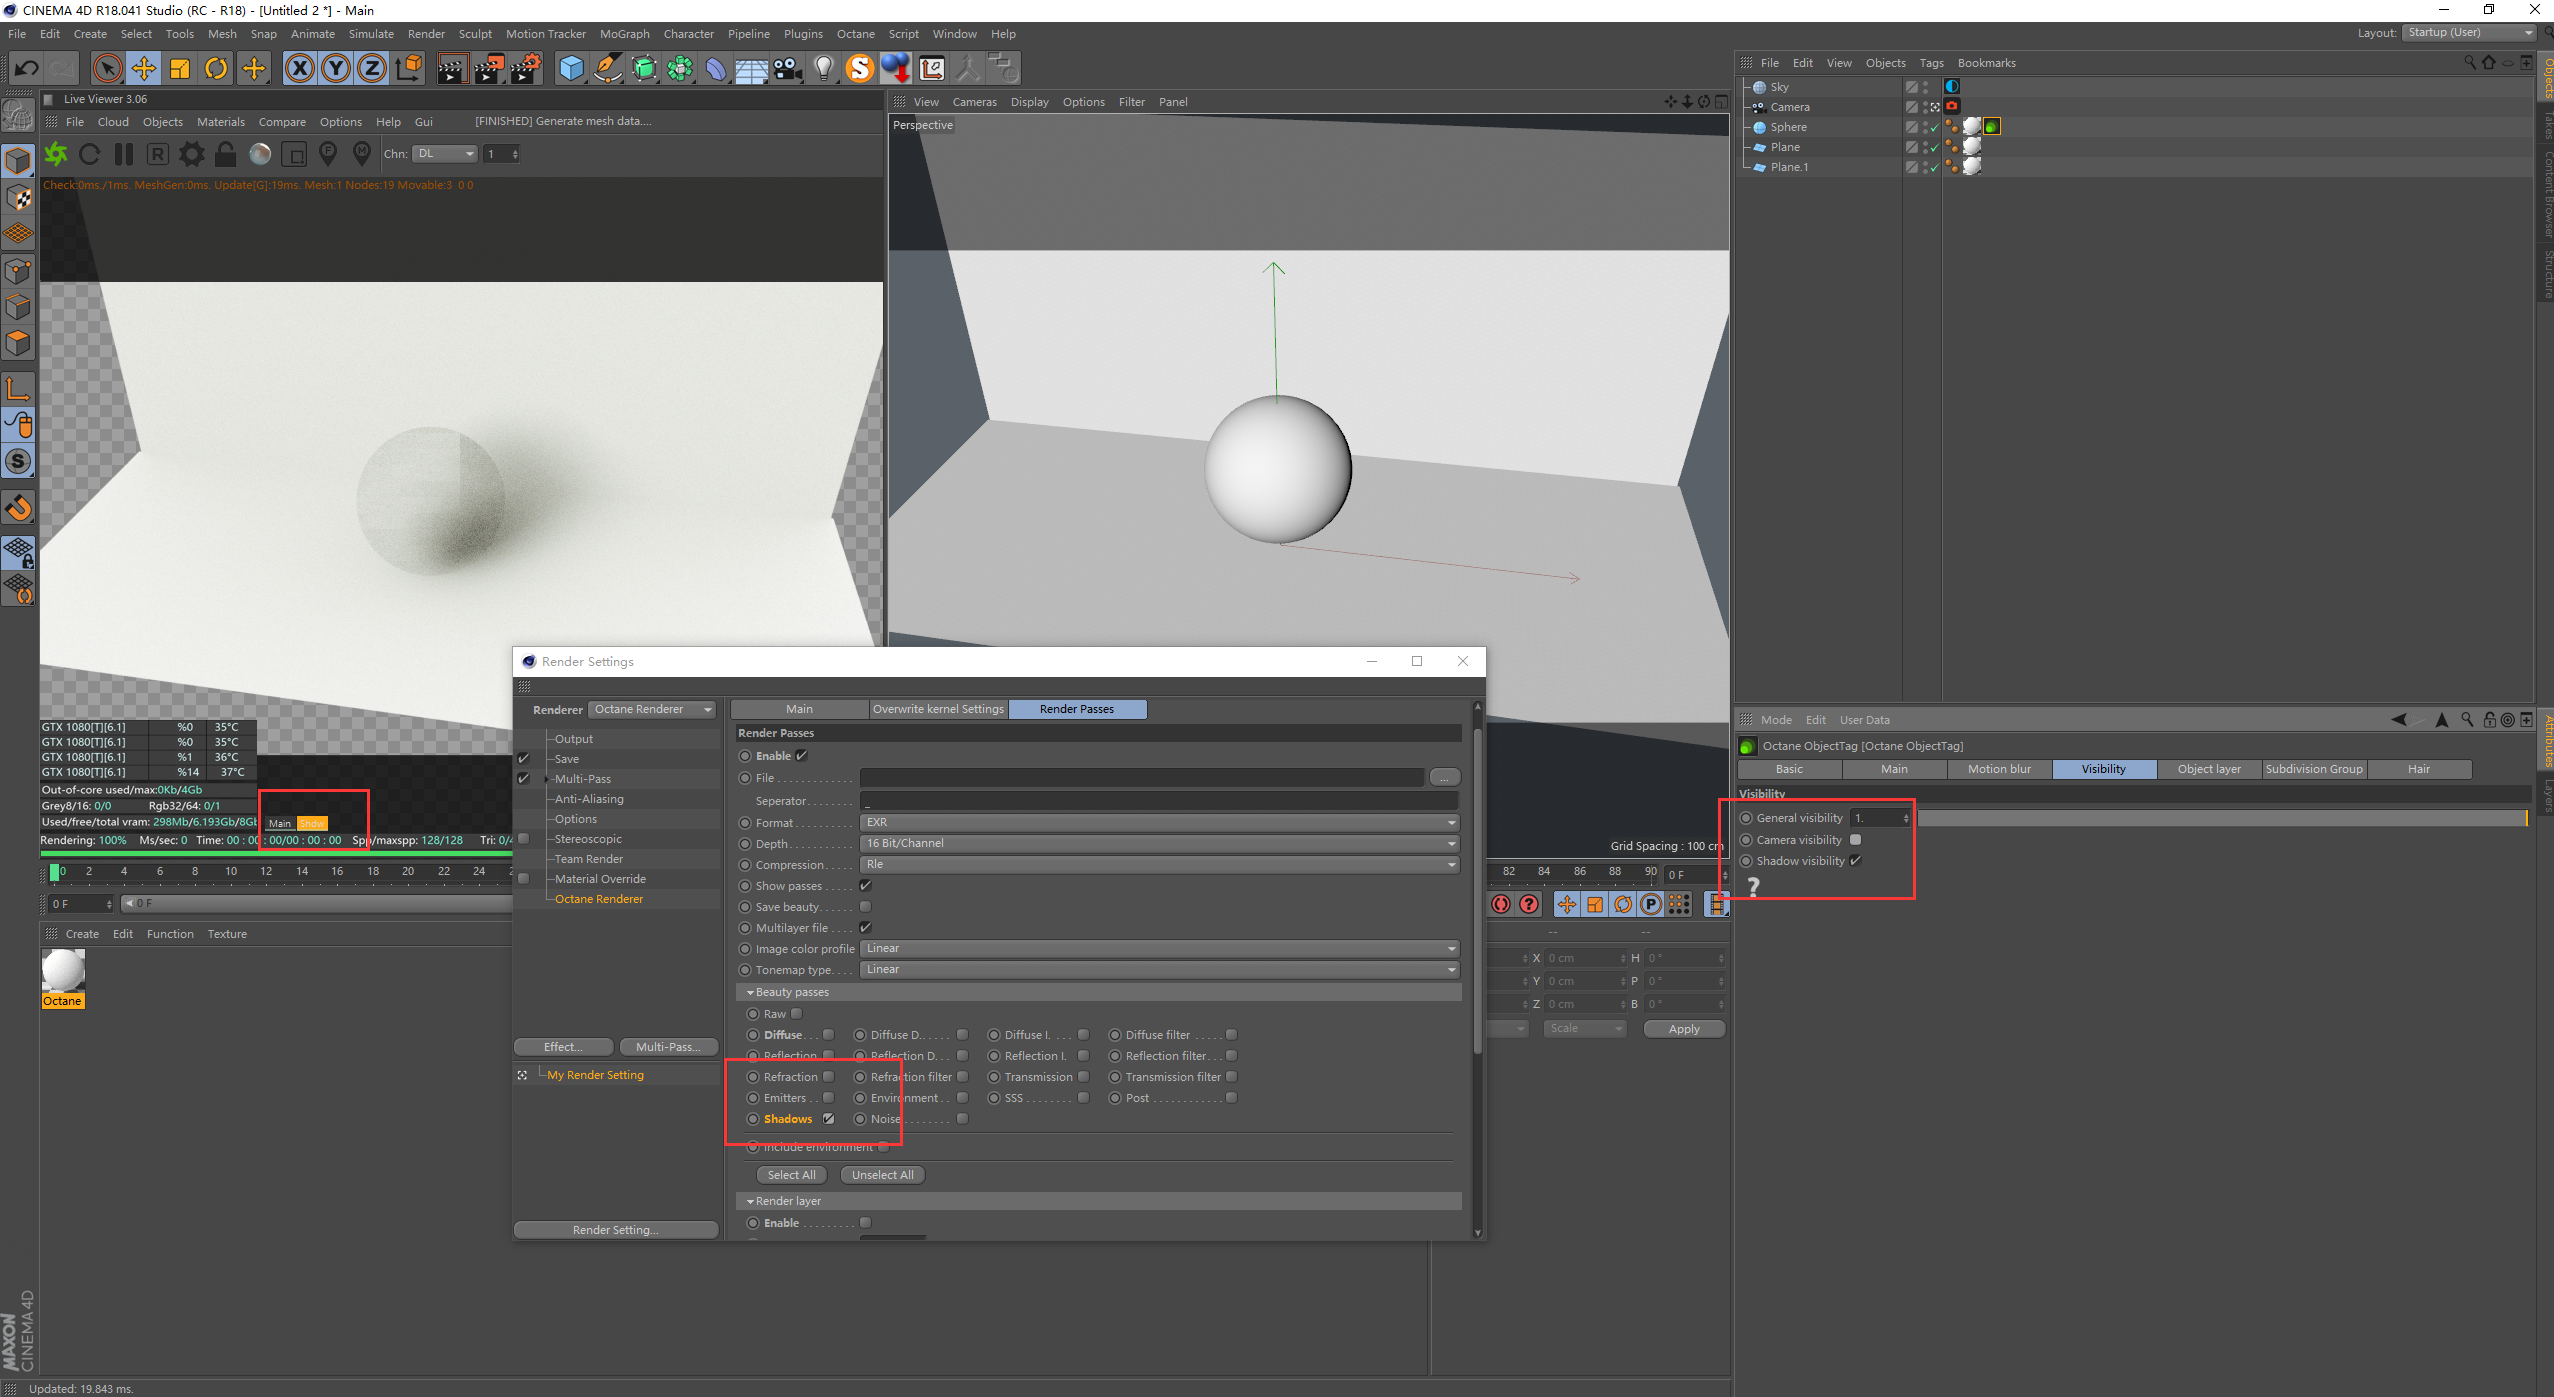Click the Unselect All button
The image size is (2554, 1397).
point(882,1175)
